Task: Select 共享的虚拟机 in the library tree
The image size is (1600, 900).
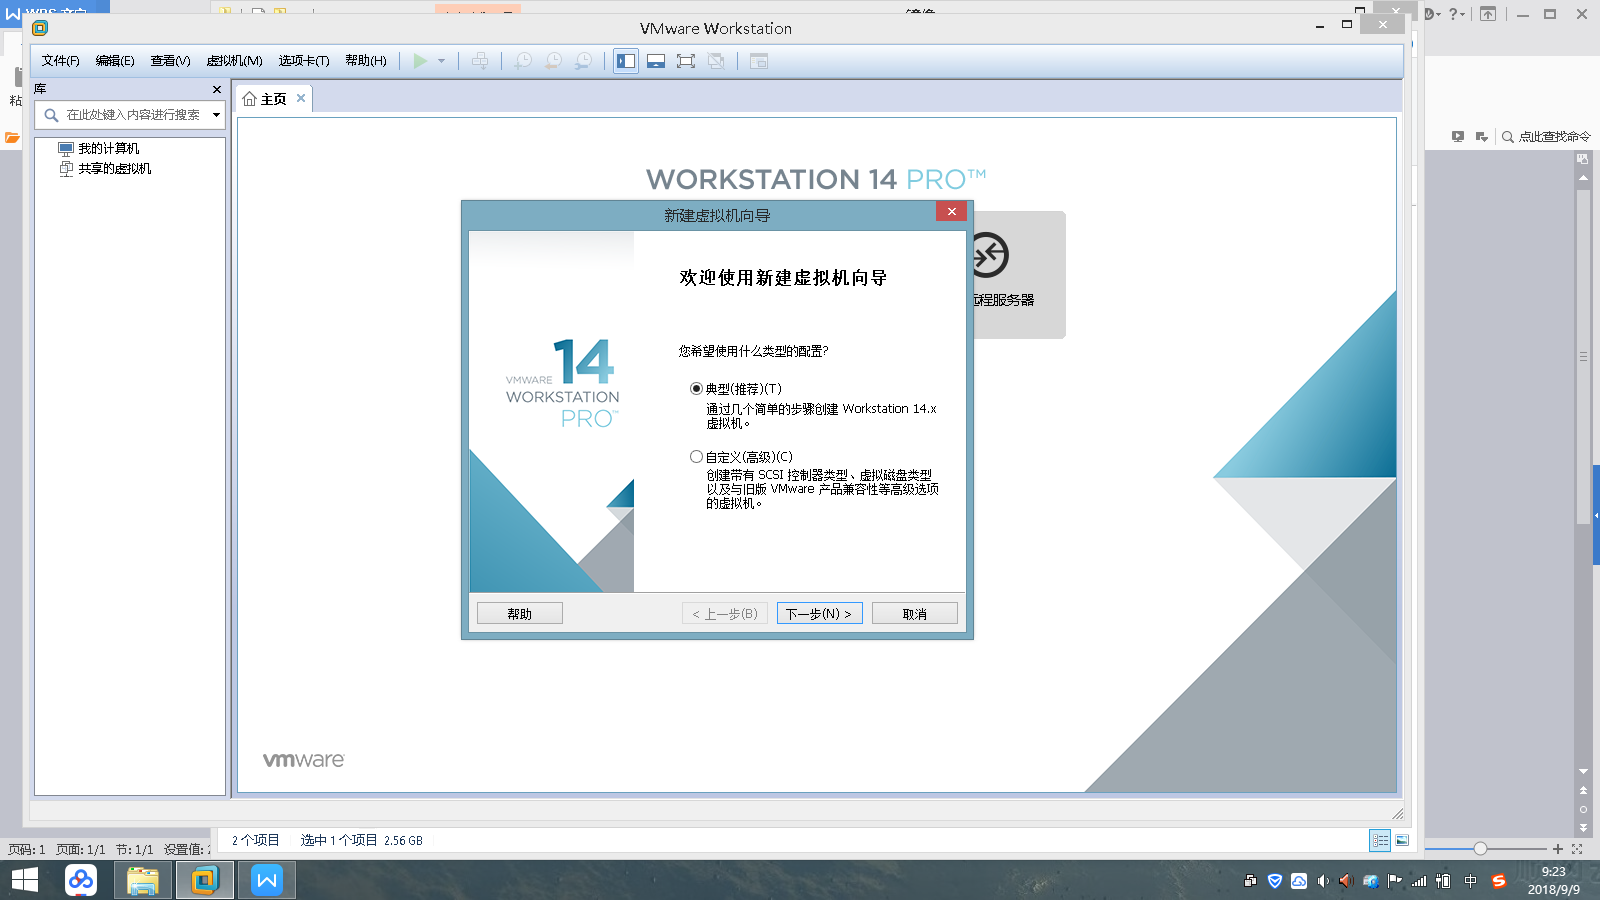Action: (105, 168)
